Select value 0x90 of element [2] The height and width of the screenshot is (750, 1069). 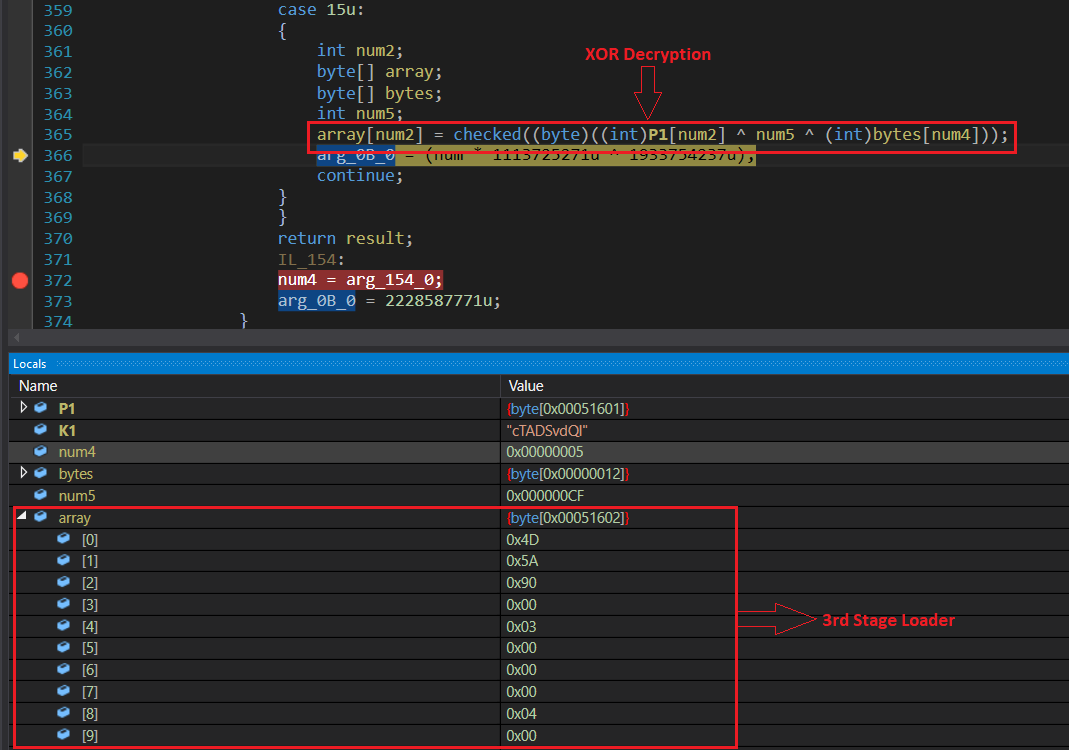point(522,583)
